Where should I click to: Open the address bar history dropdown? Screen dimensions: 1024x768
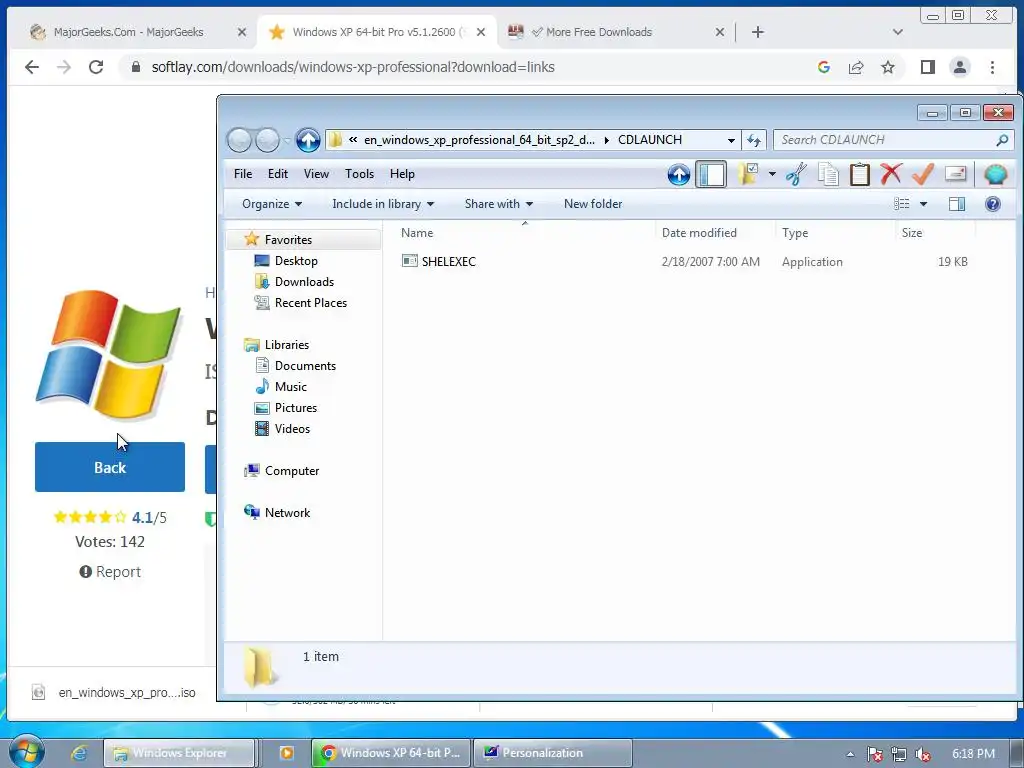point(731,140)
